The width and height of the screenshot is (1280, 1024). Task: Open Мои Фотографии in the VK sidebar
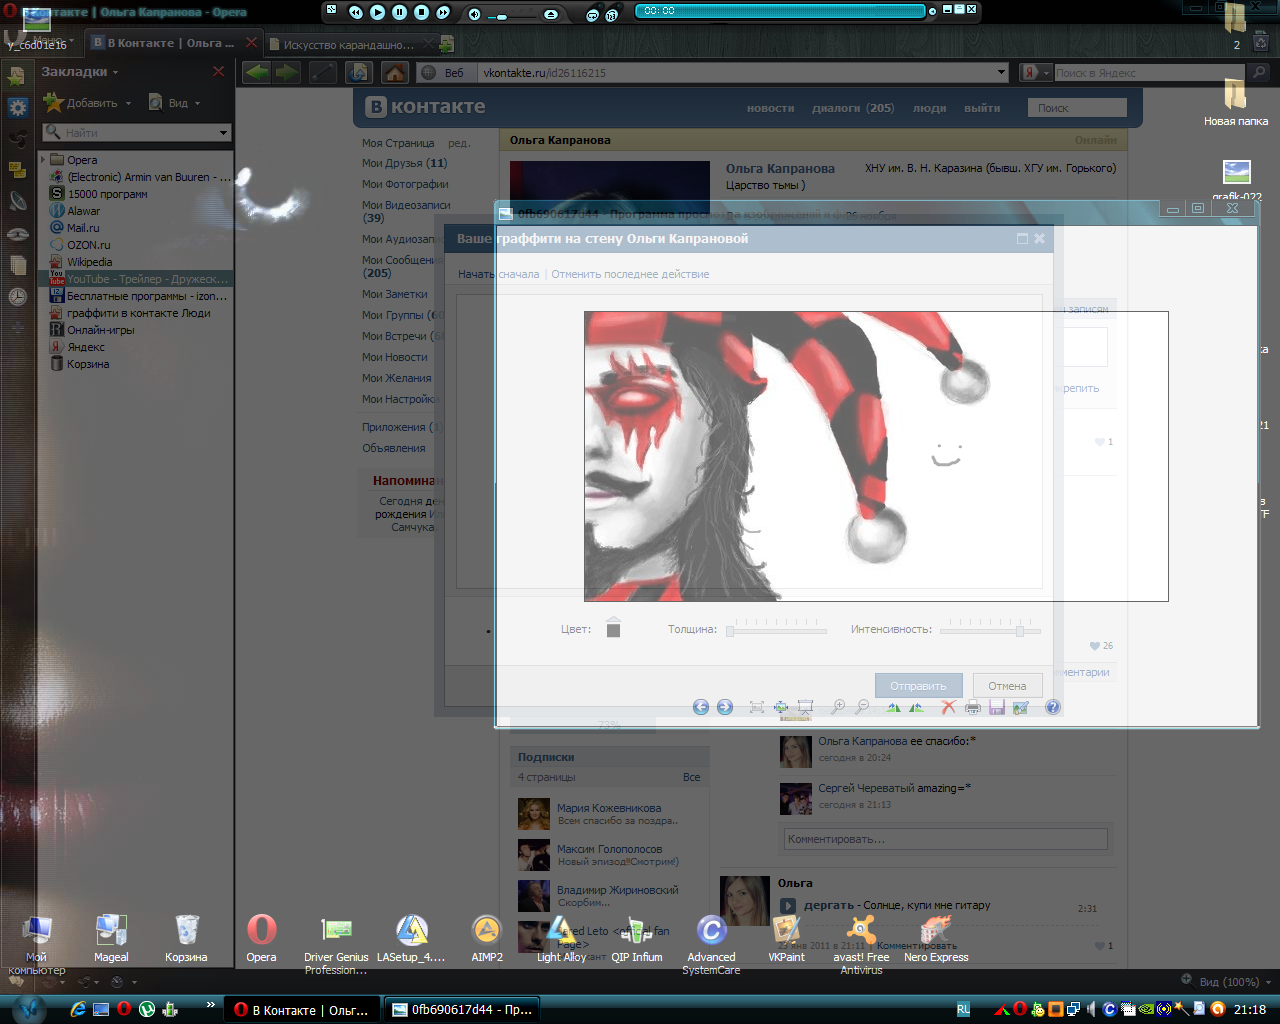click(405, 184)
